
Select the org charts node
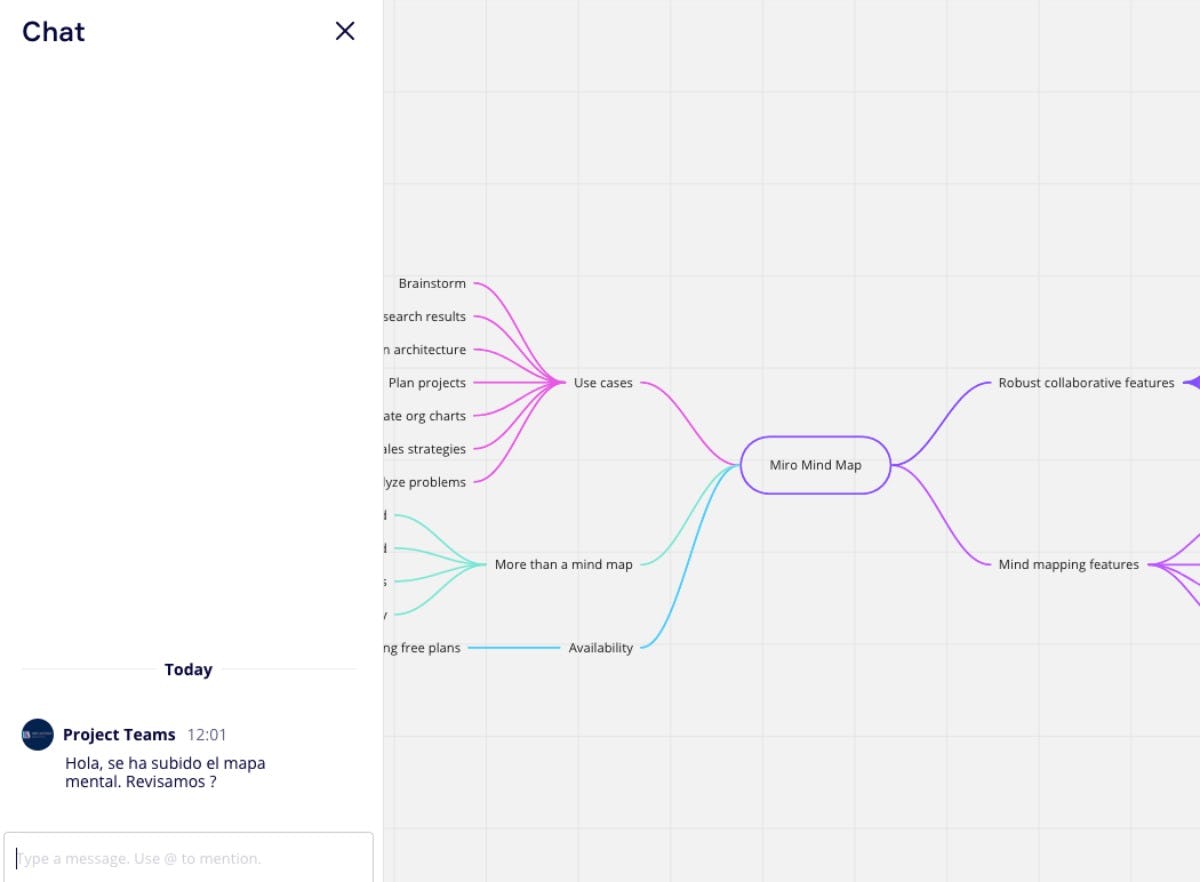[x=424, y=415]
